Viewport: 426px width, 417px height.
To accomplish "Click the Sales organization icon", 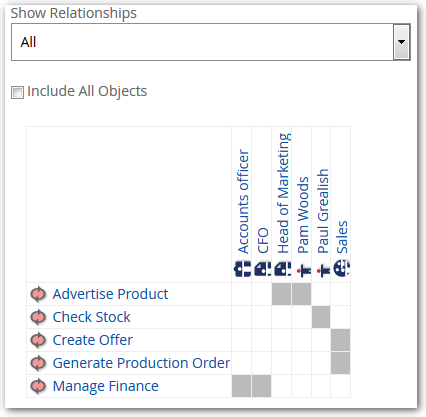I will (341, 269).
